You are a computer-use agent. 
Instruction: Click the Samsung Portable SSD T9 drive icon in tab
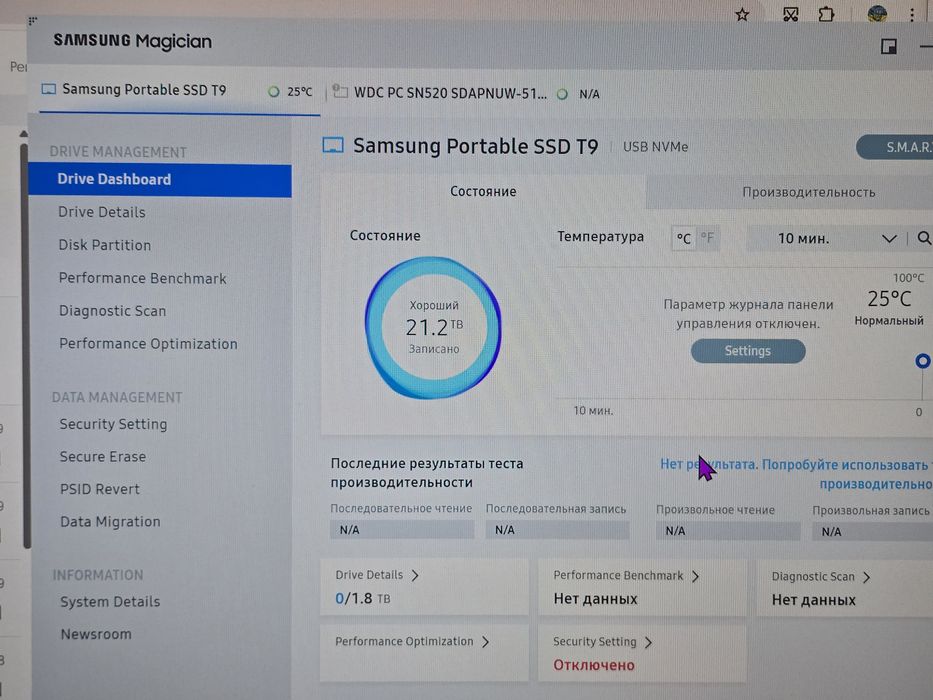point(49,89)
